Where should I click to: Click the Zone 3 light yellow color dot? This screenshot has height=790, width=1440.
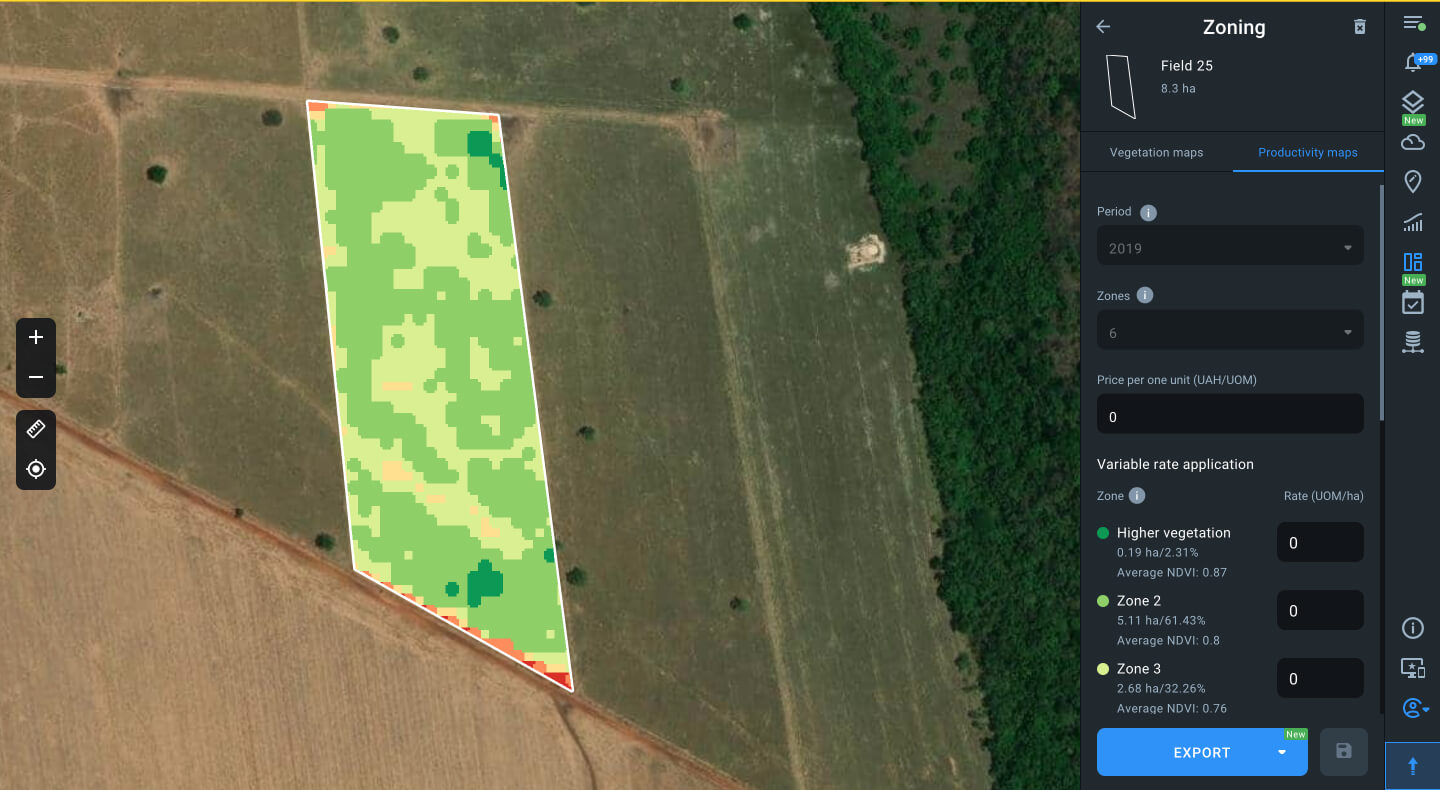tap(1103, 669)
